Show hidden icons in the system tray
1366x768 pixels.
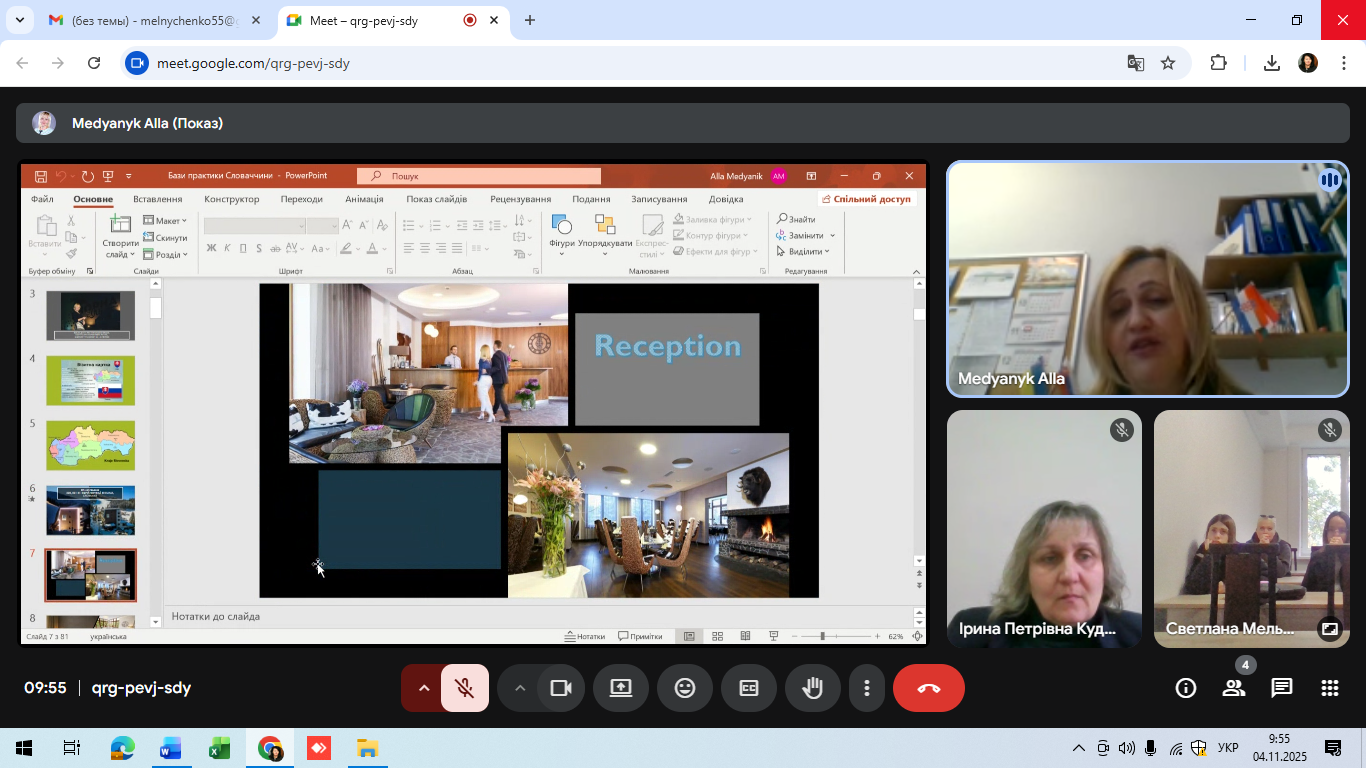[x=1078, y=748]
